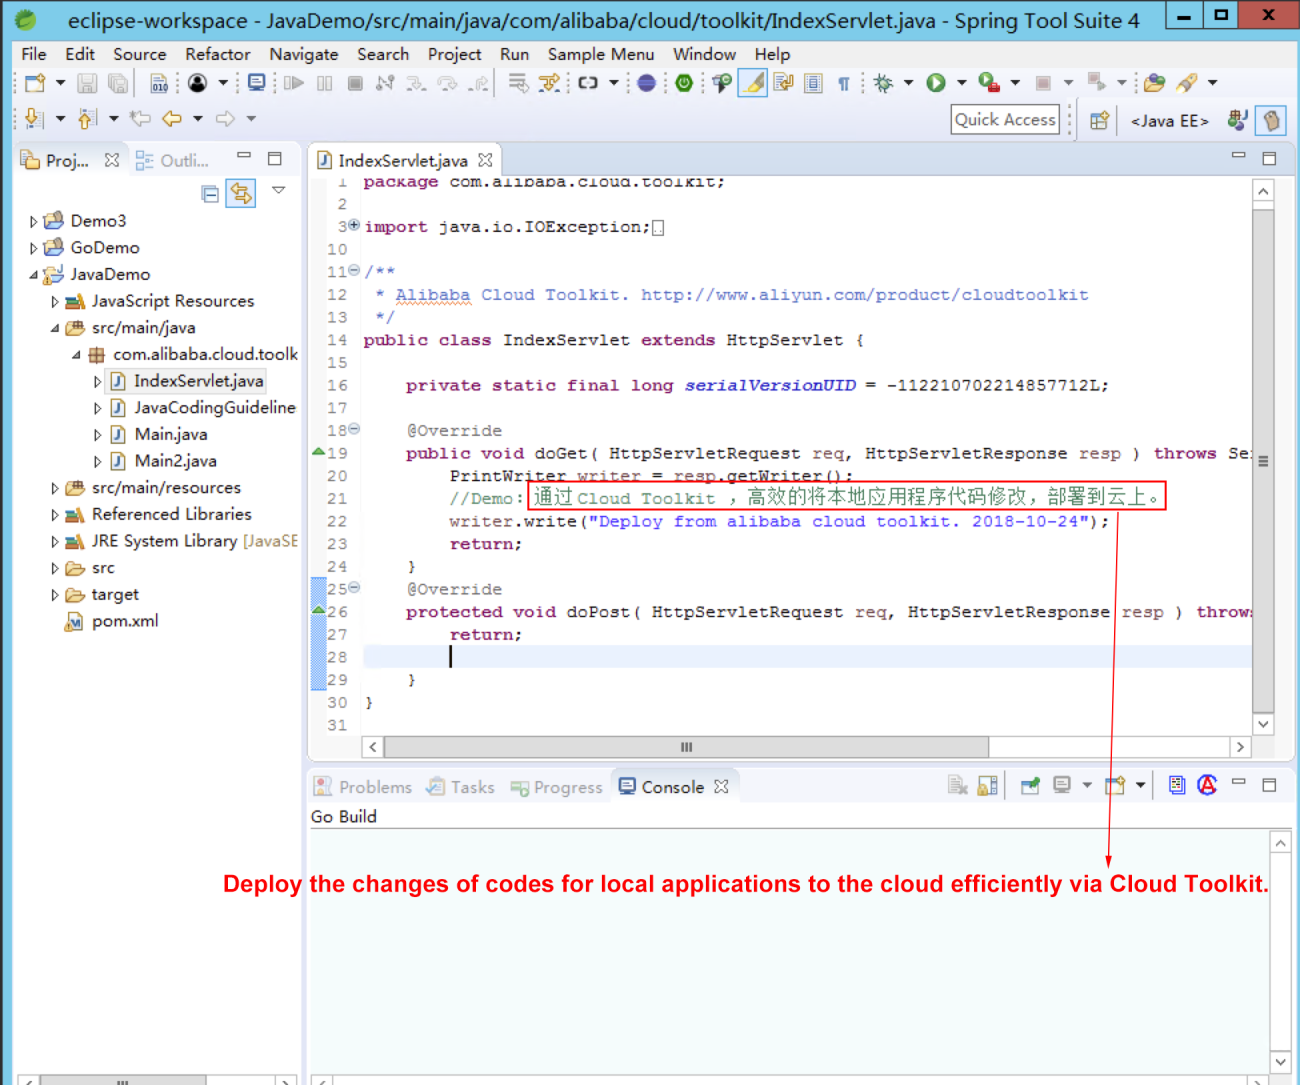Click the editor vertical scrollbar down arrow
1300x1085 pixels.
pos(1264,724)
